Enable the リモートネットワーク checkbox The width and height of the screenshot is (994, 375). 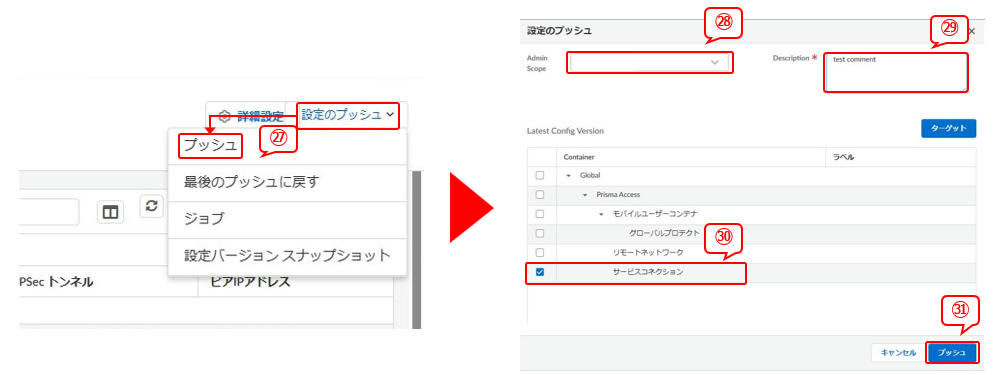click(x=540, y=252)
